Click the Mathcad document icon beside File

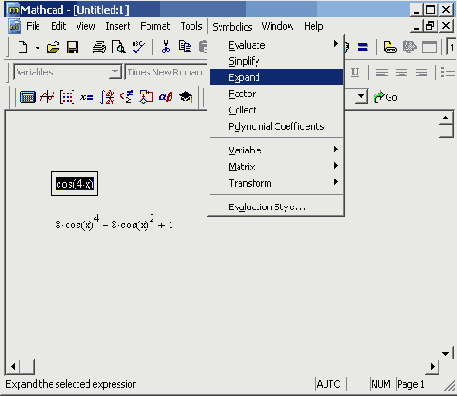[x=14, y=26]
